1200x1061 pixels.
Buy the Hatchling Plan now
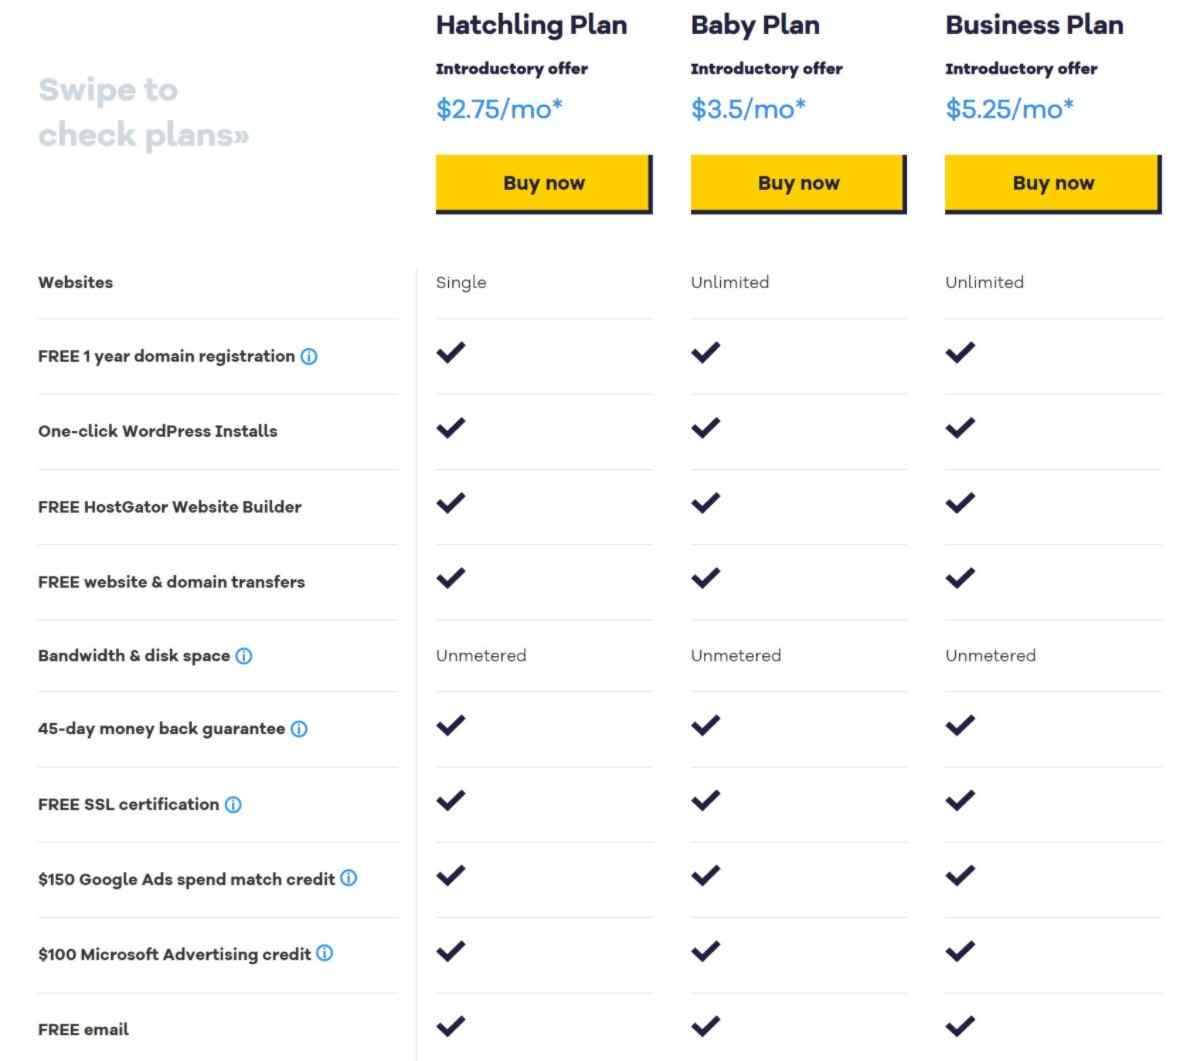click(x=543, y=183)
